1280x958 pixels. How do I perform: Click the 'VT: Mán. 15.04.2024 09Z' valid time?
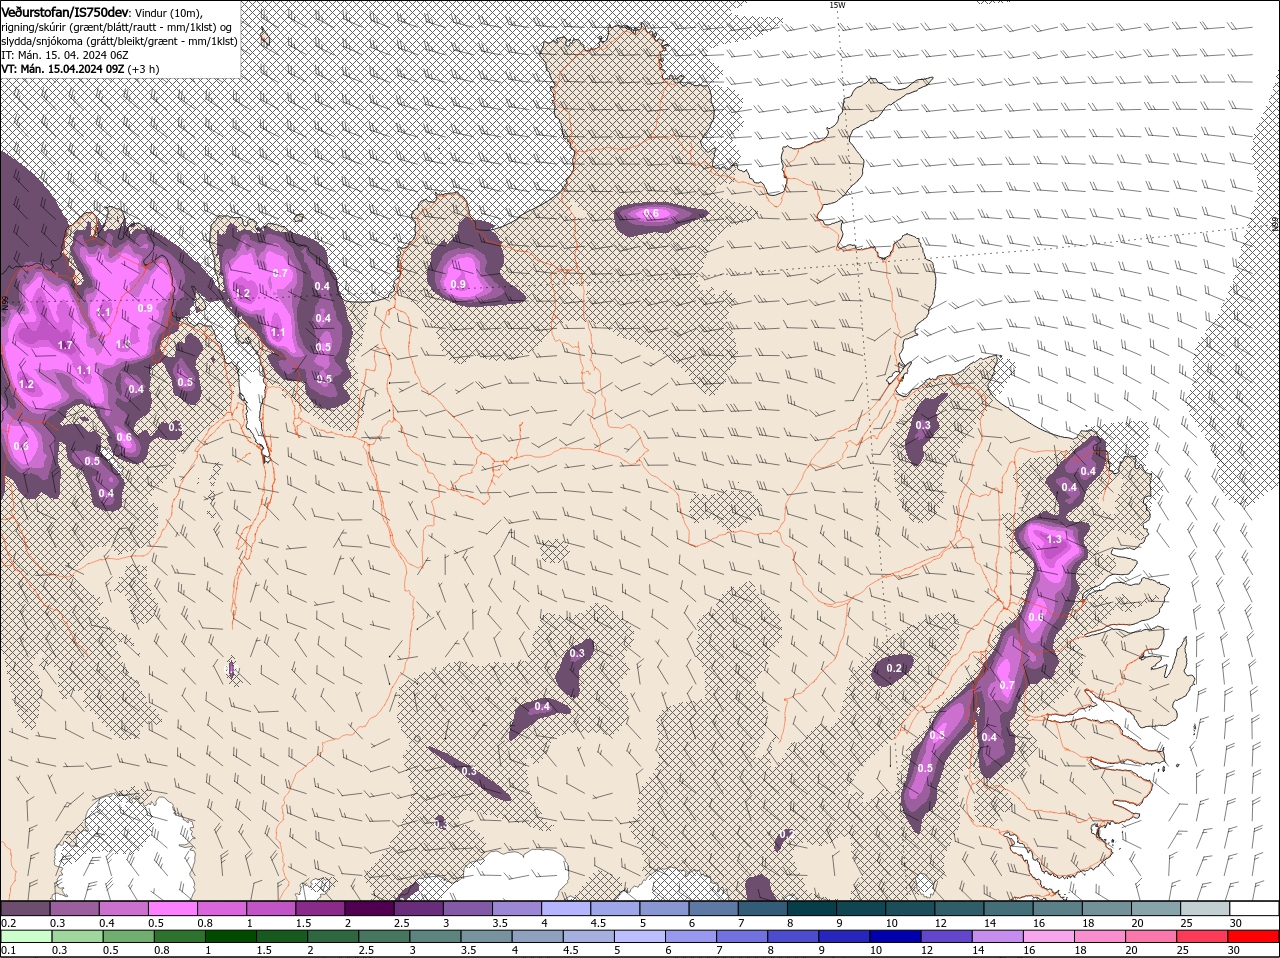coord(63,69)
